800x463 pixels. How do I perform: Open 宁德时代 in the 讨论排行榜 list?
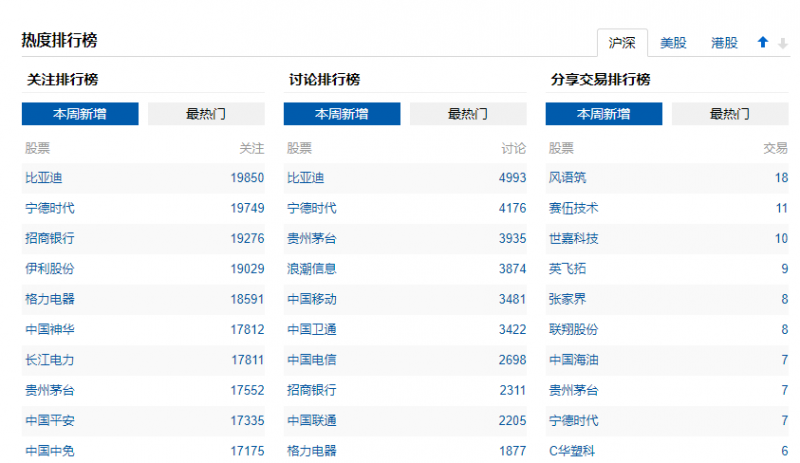click(x=312, y=208)
